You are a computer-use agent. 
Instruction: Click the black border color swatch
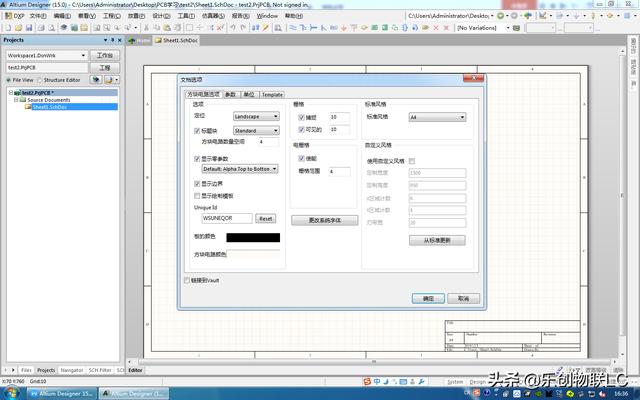[253, 238]
